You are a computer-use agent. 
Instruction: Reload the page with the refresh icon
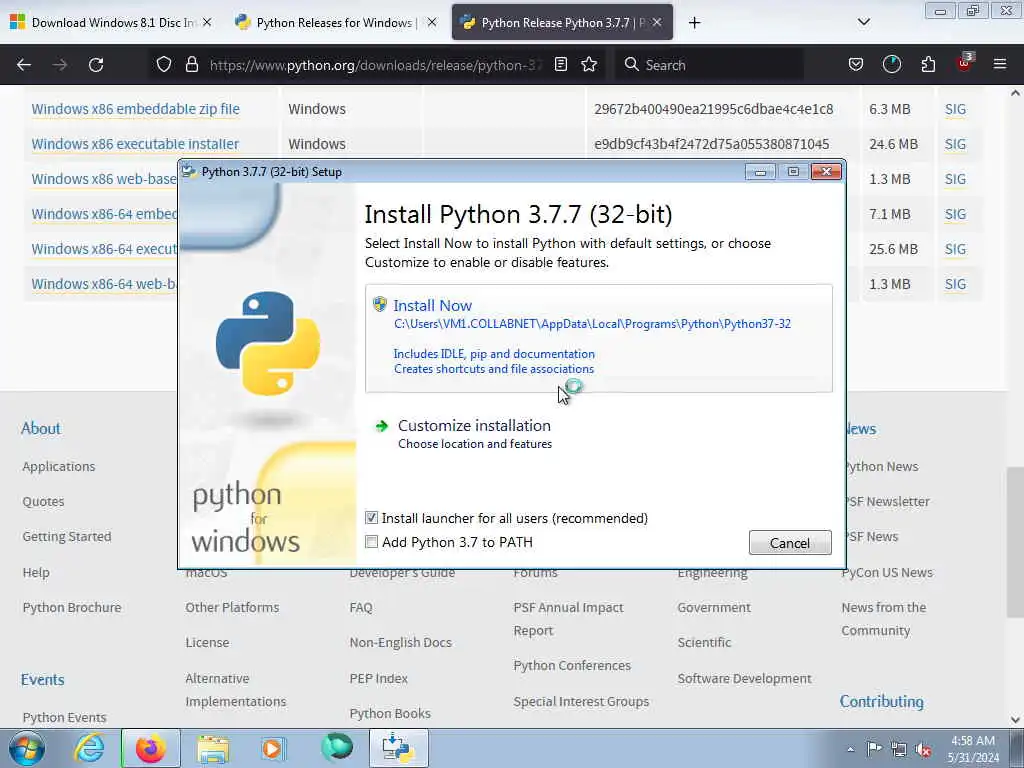96,65
